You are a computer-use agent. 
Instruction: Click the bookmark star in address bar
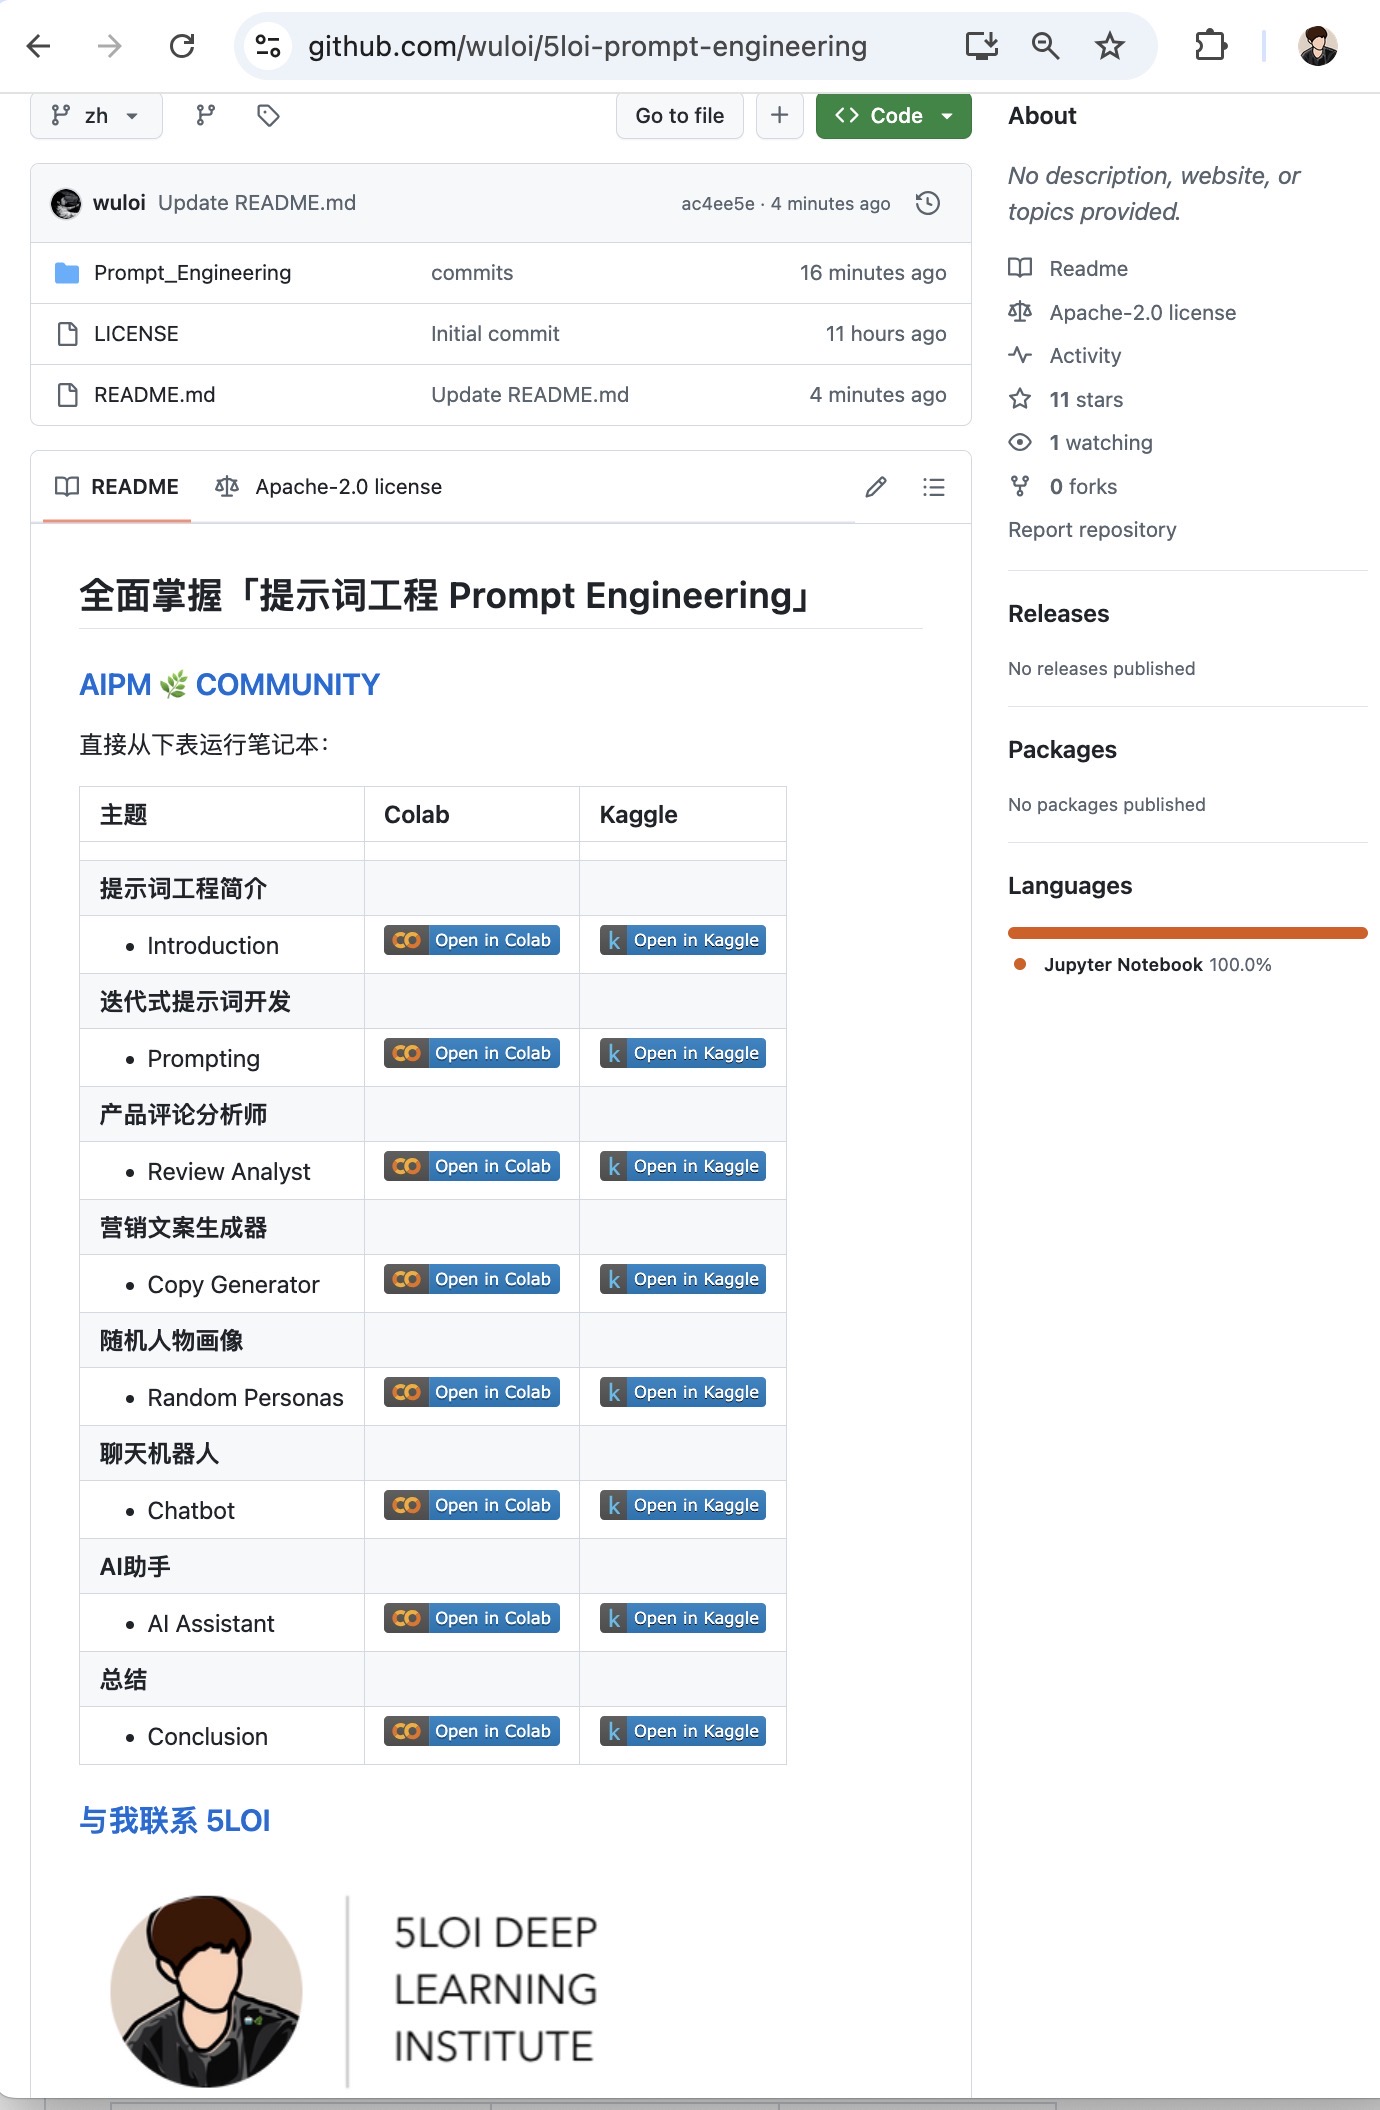coord(1109,46)
